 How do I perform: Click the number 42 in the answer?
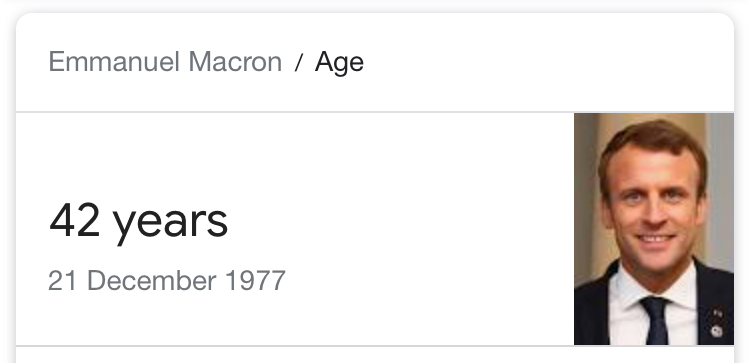(75, 220)
